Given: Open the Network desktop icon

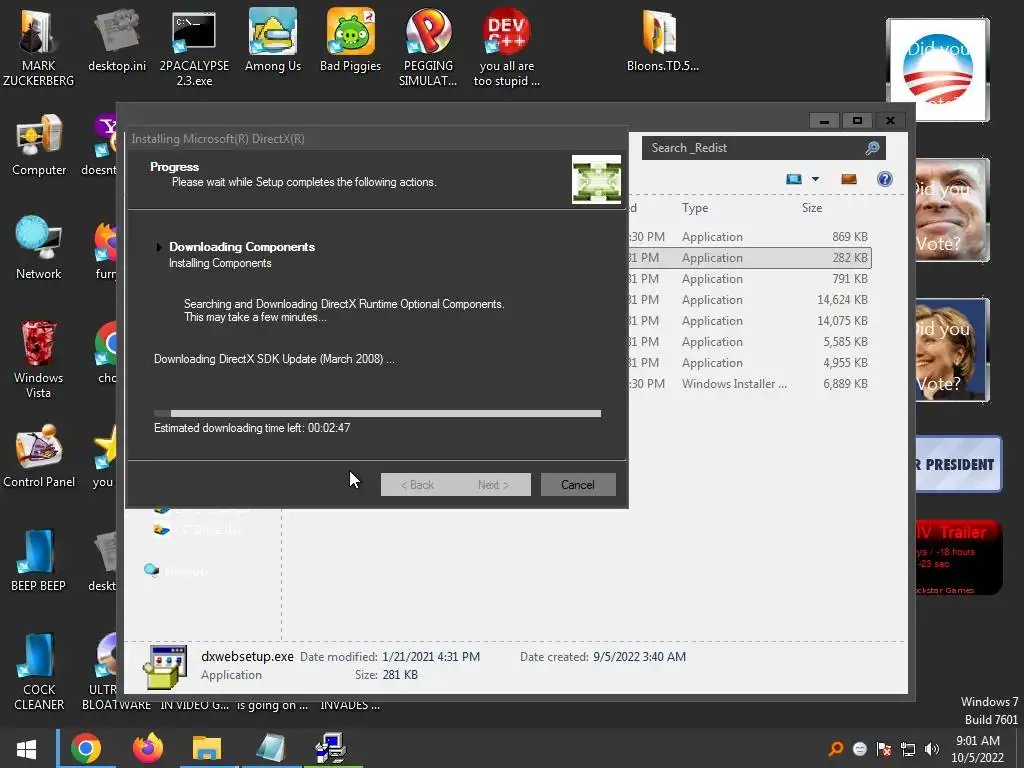Looking at the screenshot, I should tap(39, 248).
